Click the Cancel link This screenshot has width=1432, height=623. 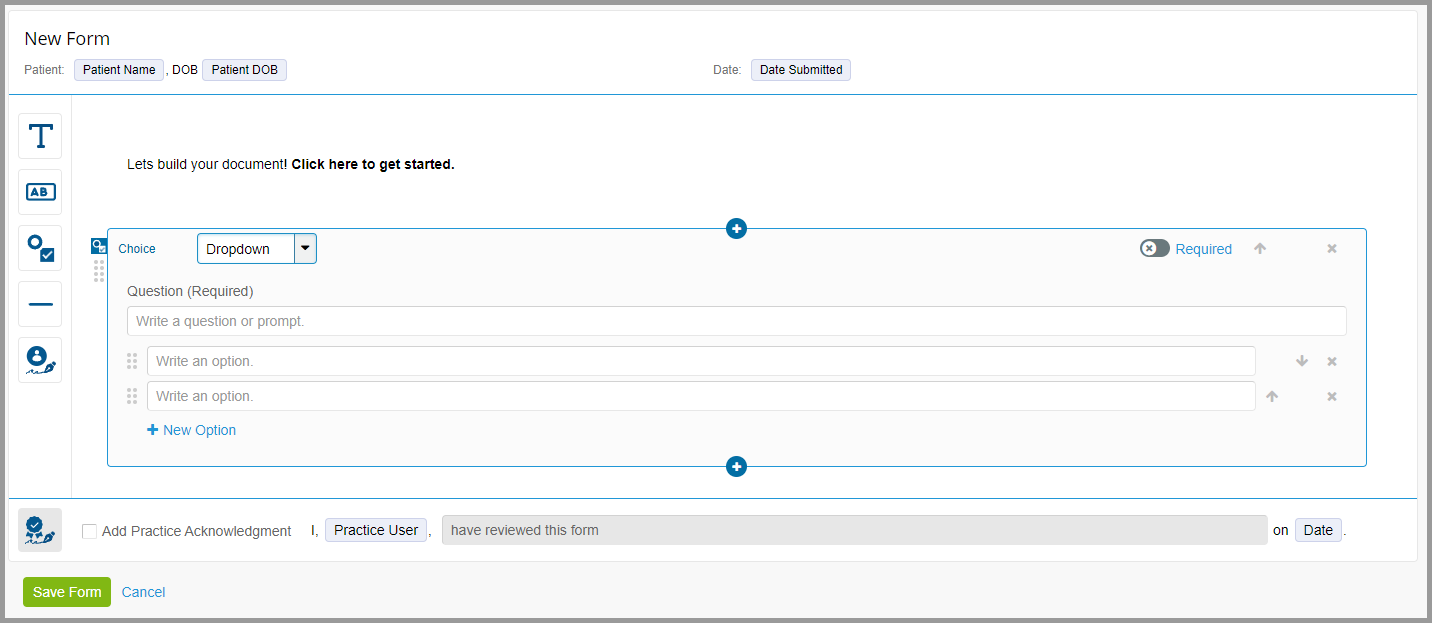pyautogui.click(x=143, y=592)
